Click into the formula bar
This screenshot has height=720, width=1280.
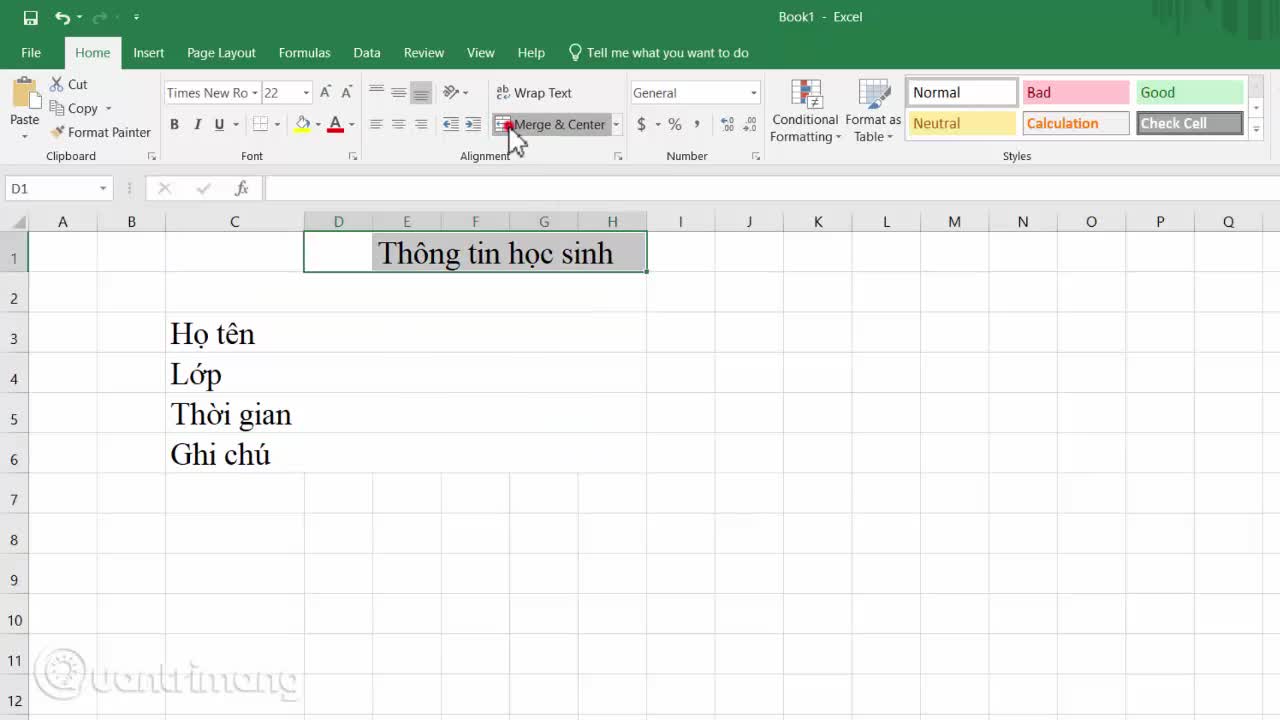coord(770,188)
